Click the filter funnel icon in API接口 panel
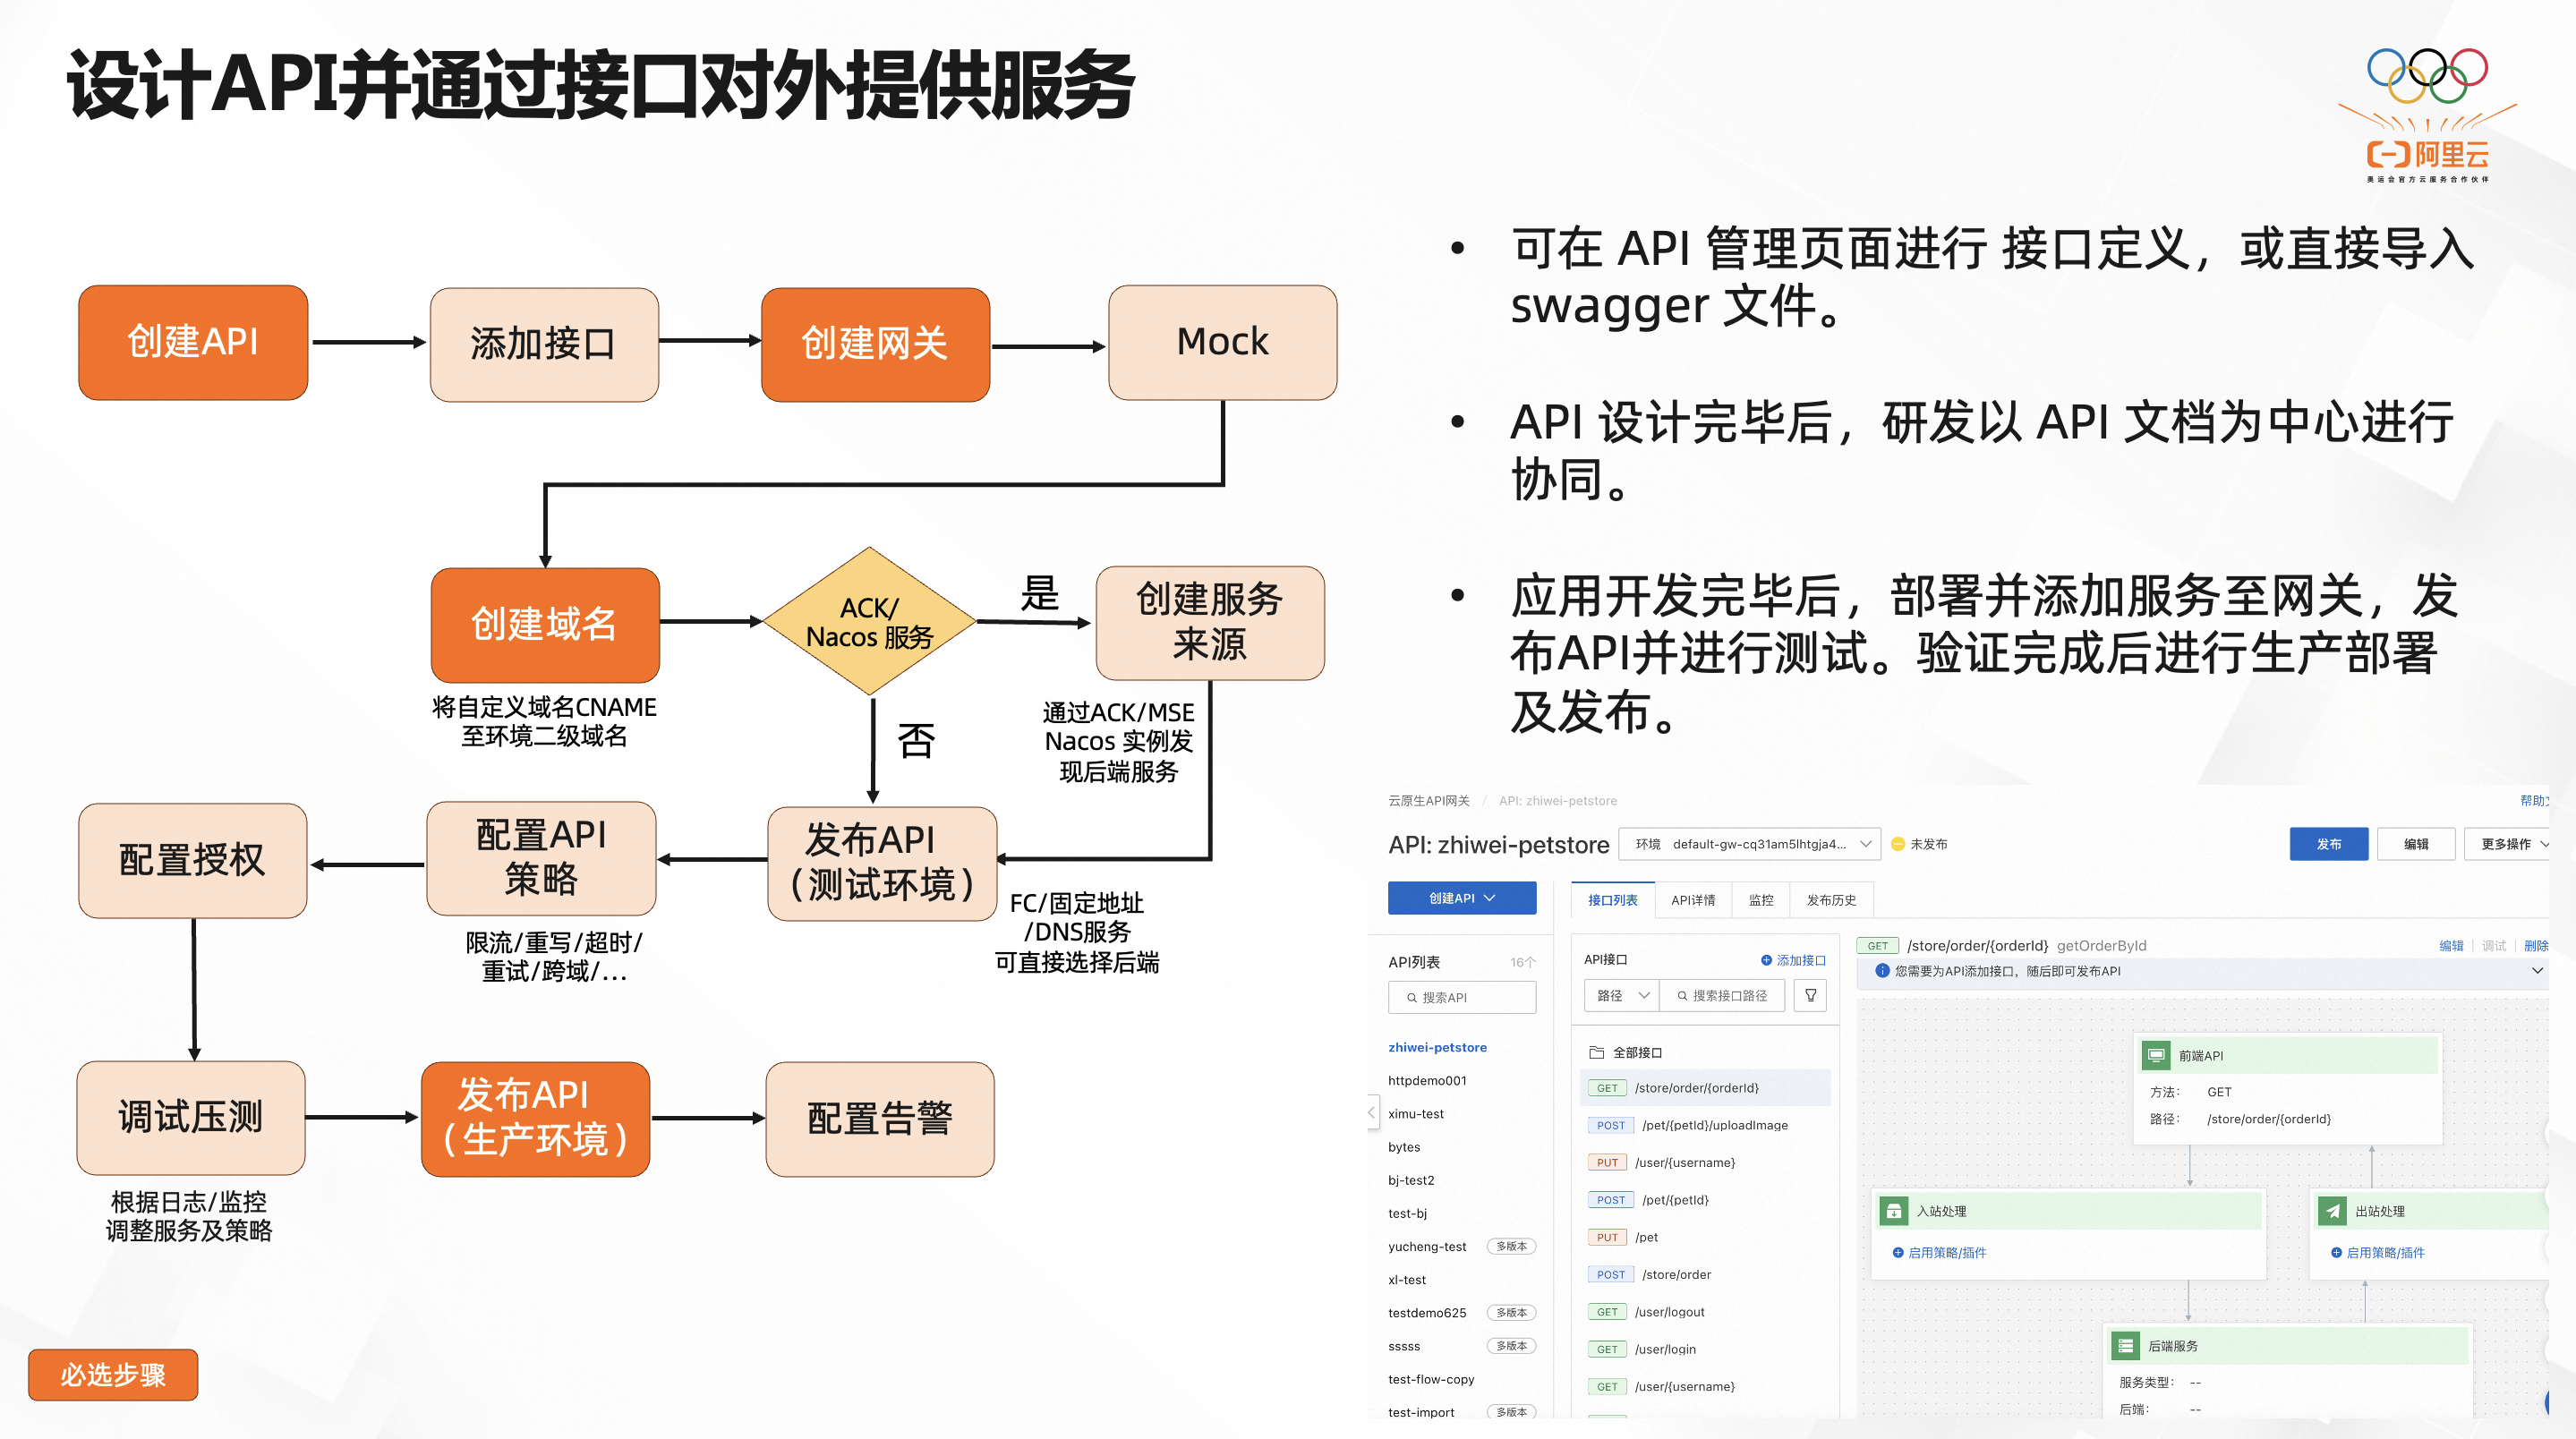 (1810, 995)
